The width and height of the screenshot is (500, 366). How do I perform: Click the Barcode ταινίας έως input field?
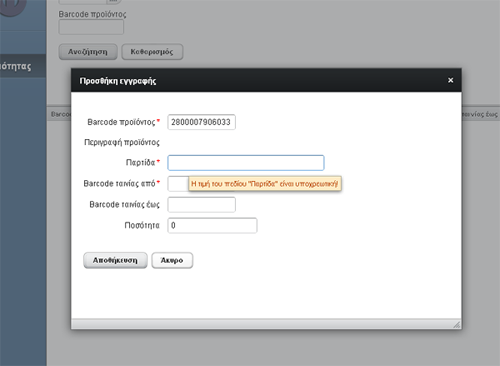(202, 205)
